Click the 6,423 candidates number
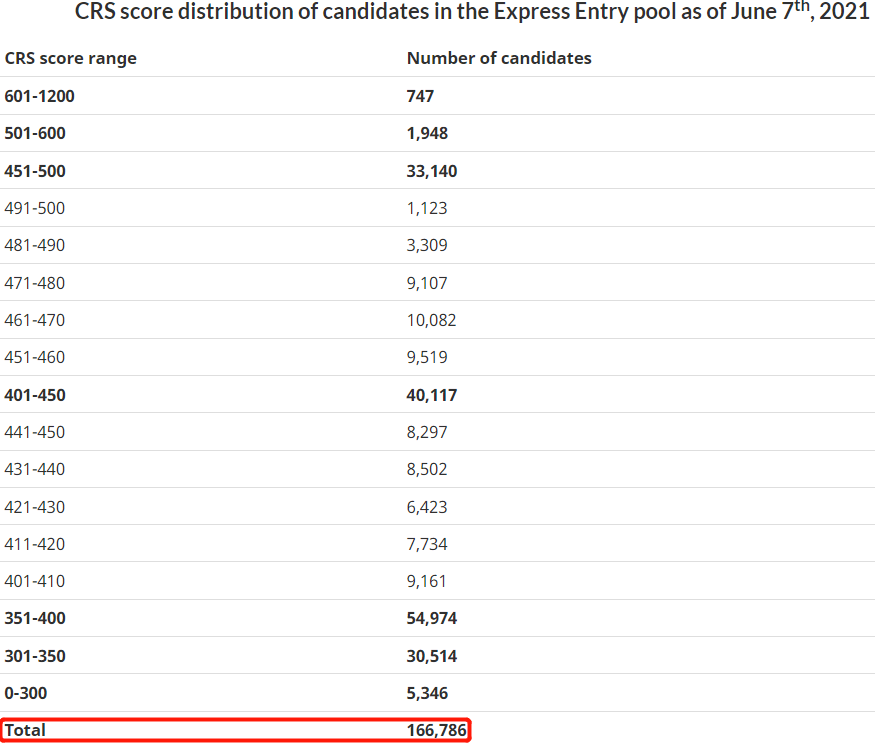 pyautogui.click(x=427, y=507)
